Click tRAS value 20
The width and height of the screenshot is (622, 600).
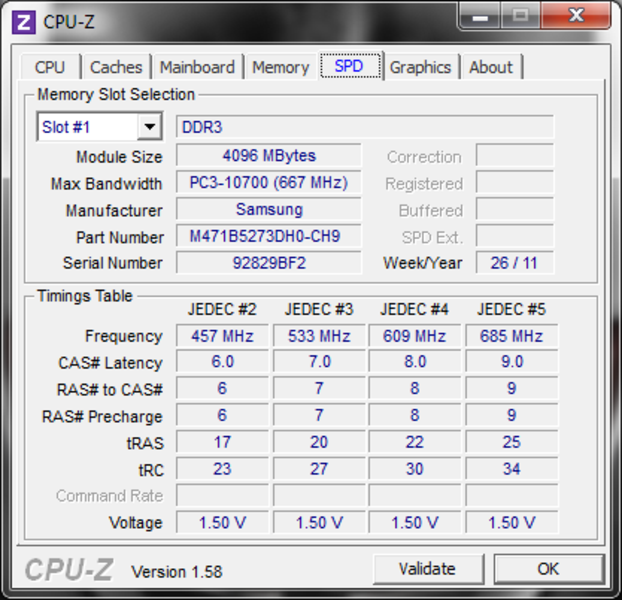click(319, 442)
